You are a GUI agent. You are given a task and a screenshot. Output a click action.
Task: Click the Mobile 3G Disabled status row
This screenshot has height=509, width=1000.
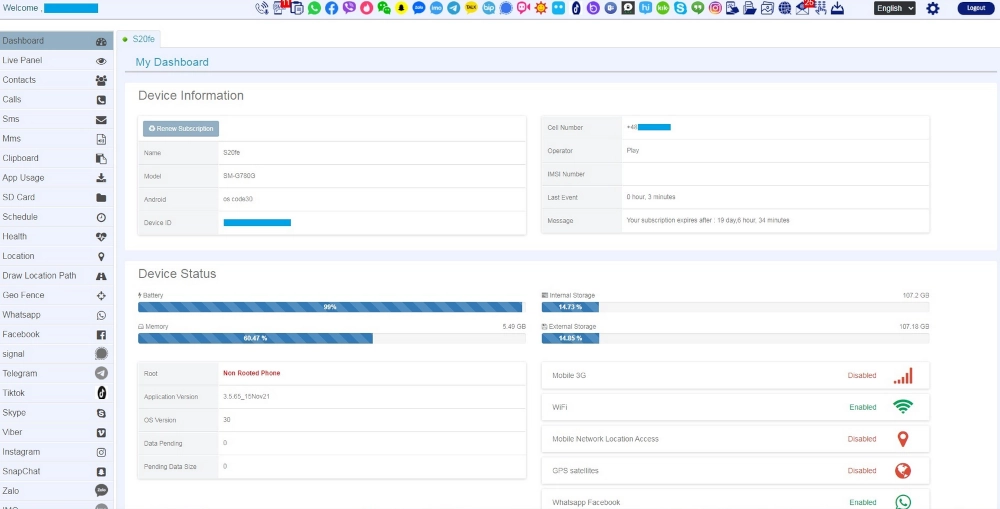(x=735, y=376)
